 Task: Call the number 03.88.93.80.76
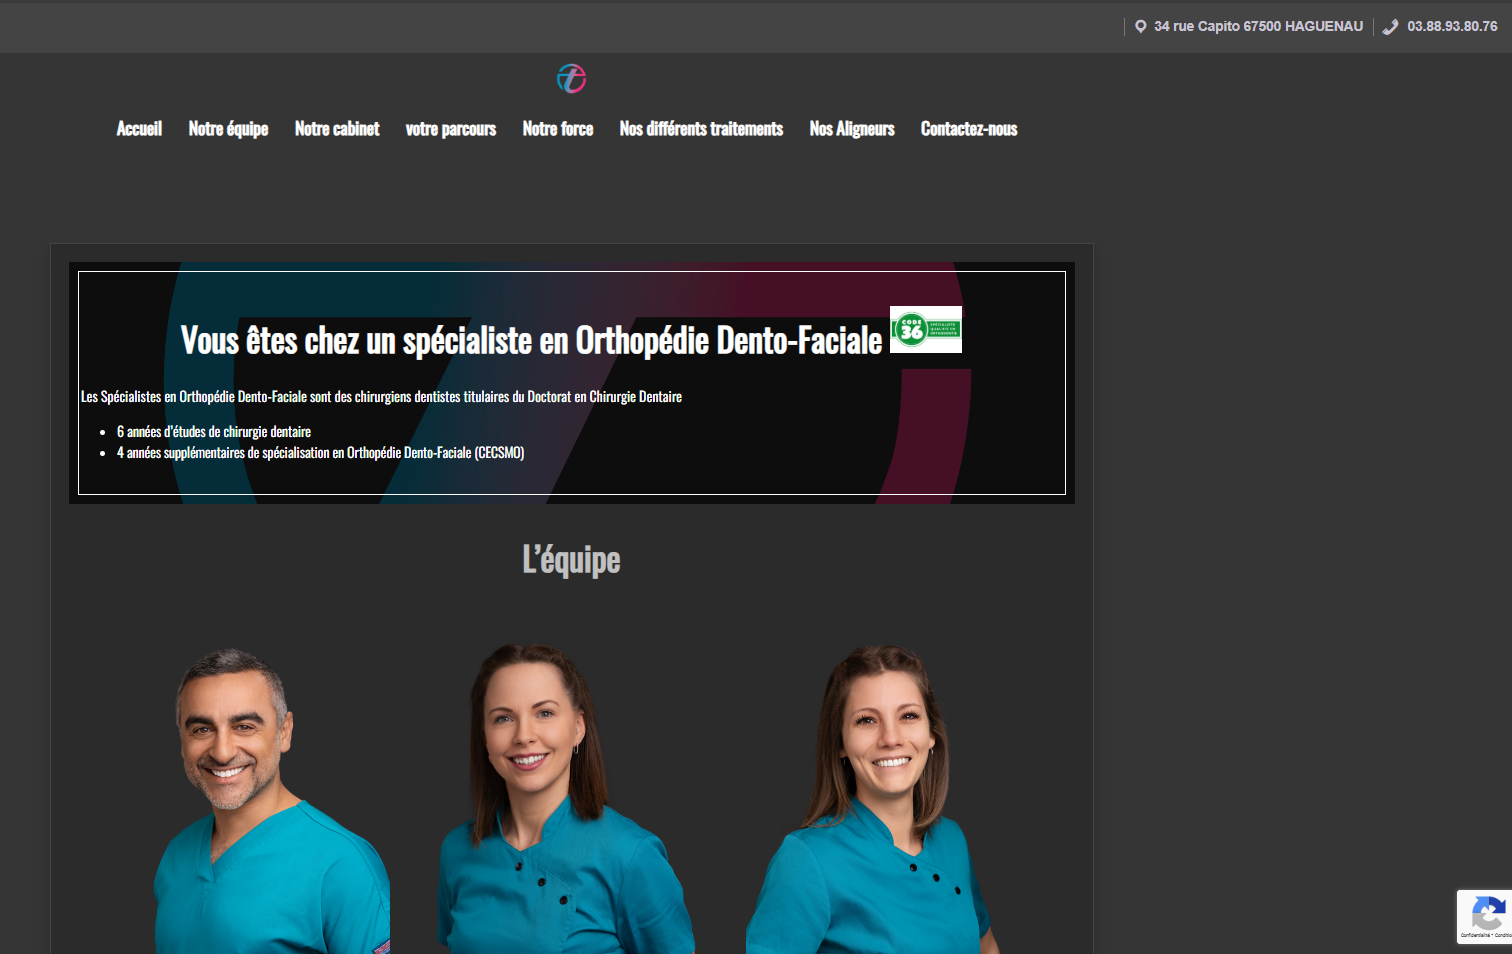click(x=1452, y=27)
